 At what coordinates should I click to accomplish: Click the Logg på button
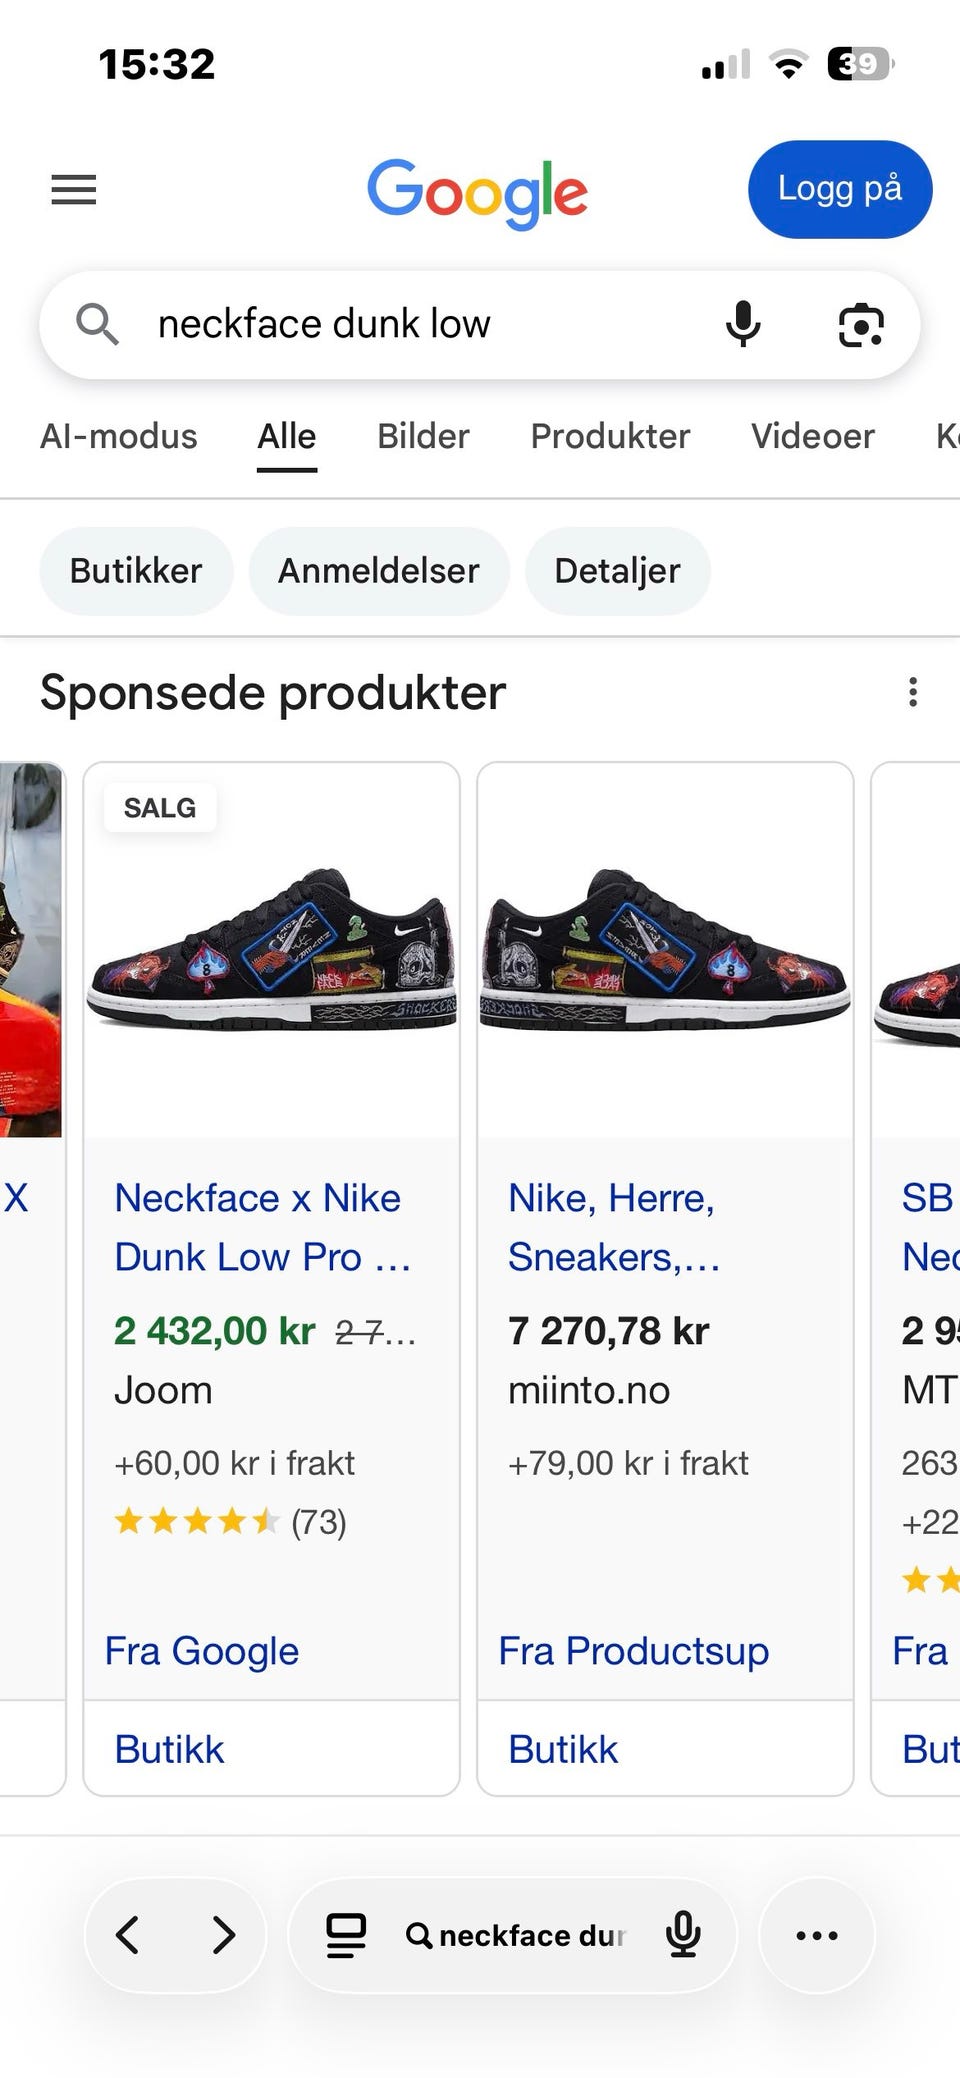click(840, 189)
